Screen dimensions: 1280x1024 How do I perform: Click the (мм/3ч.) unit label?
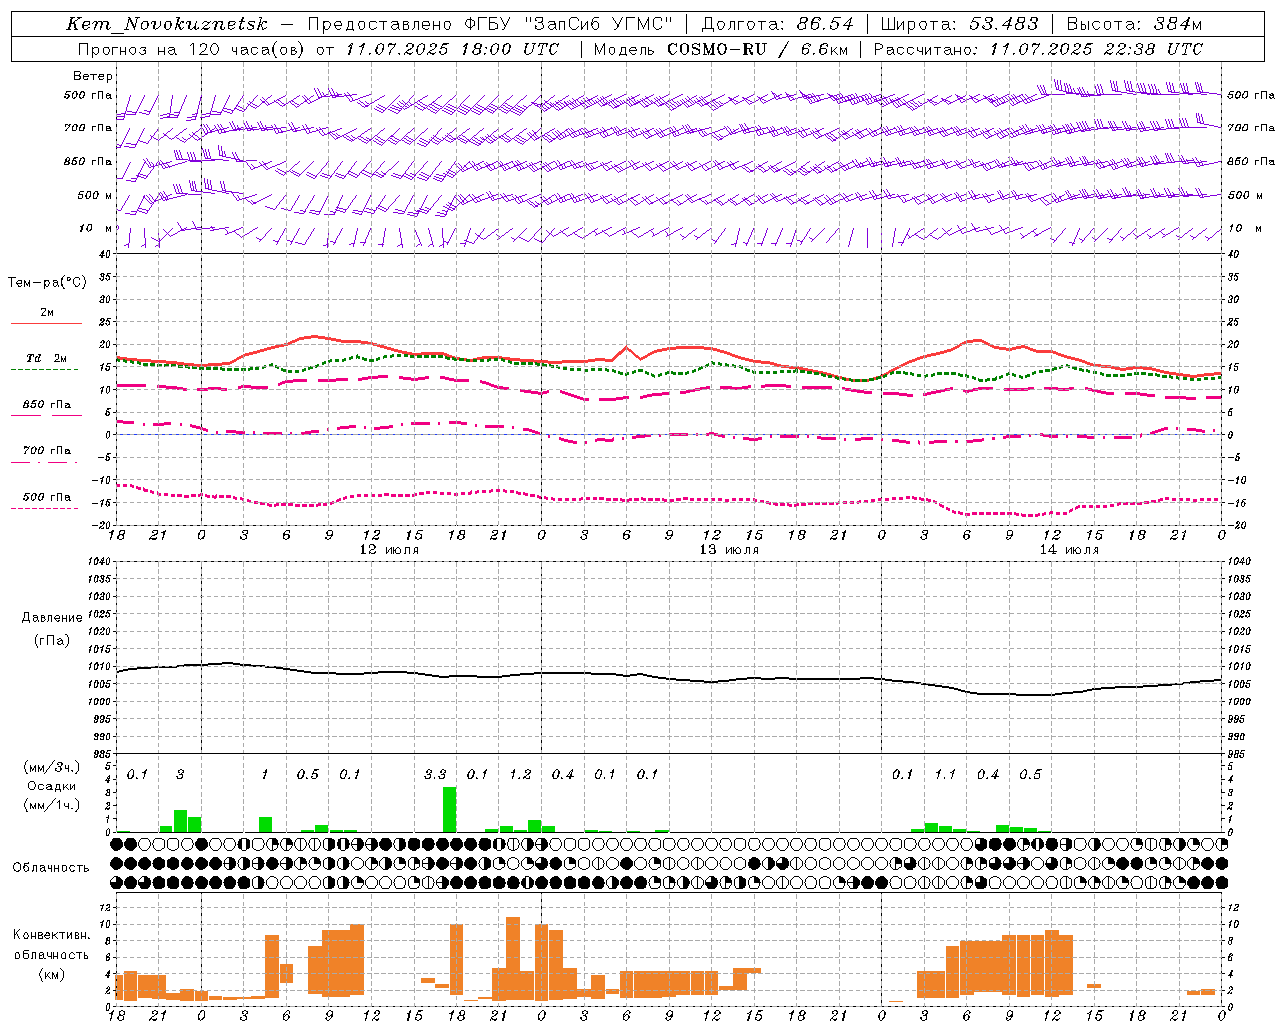51,767
